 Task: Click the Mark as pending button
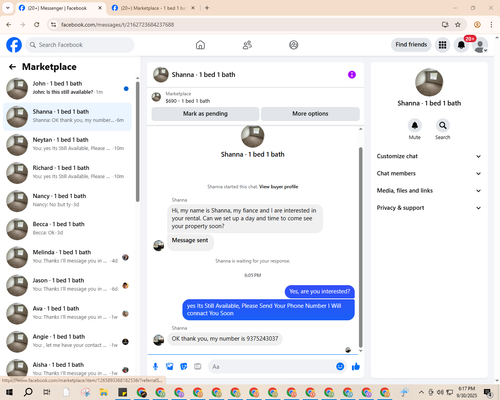coord(205,114)
